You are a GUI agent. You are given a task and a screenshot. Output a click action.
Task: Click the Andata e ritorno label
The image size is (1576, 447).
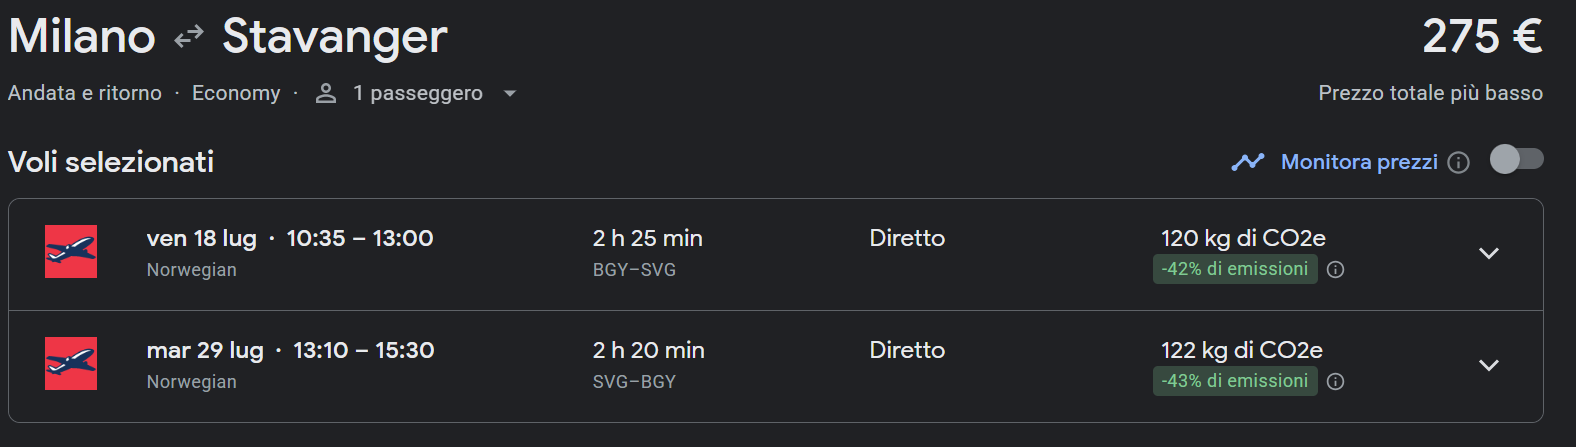[x=85, y=93]
